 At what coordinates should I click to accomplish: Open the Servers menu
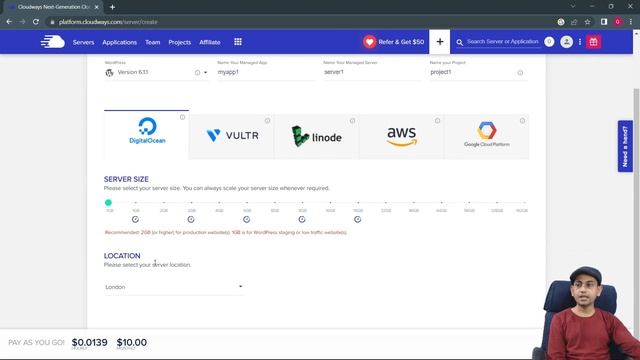point(83,42)
